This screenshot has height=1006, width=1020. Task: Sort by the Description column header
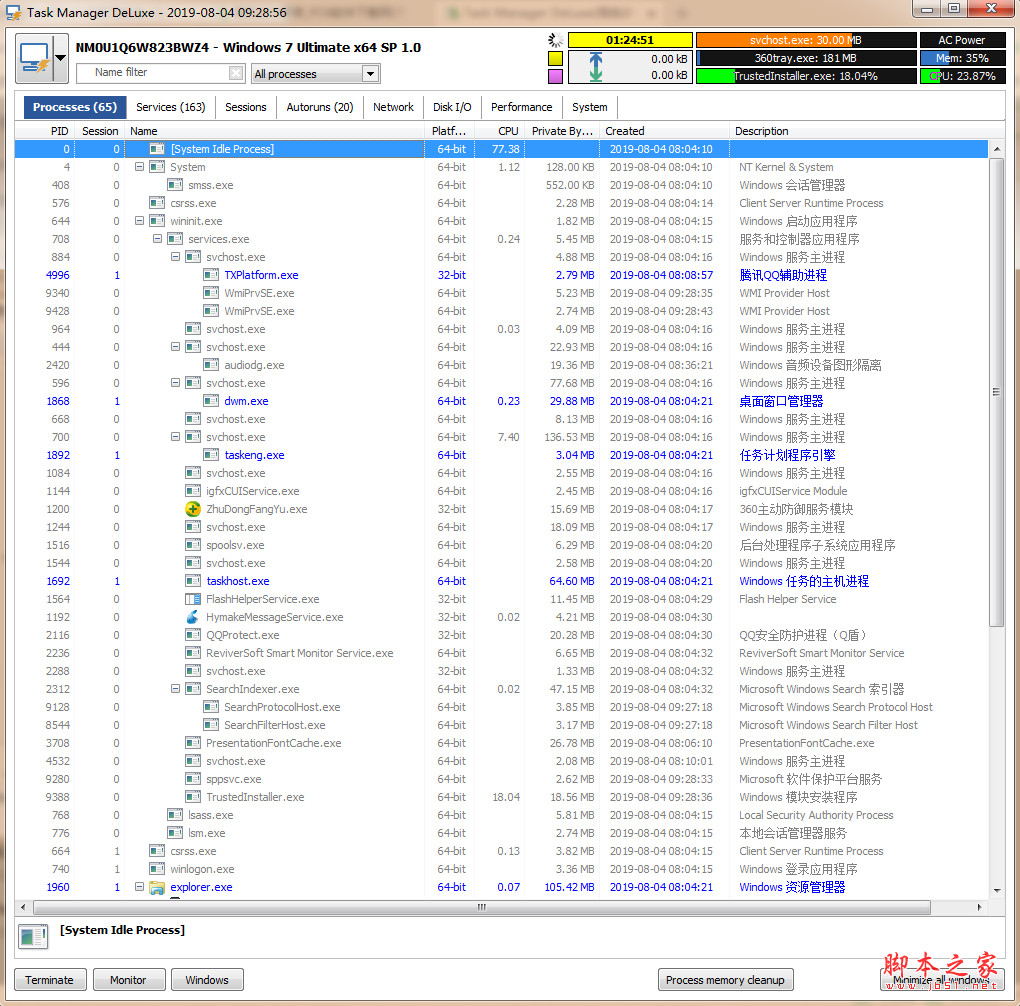tap(859, 131)
